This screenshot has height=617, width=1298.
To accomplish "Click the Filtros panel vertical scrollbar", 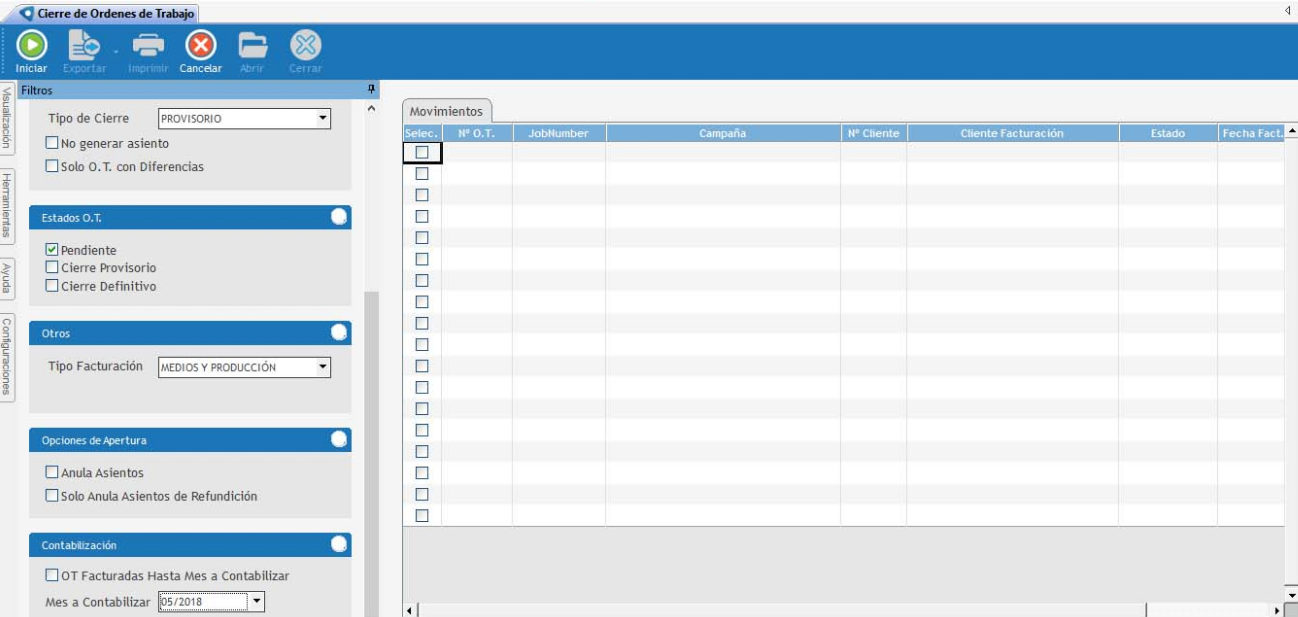I will click(372, 450).
